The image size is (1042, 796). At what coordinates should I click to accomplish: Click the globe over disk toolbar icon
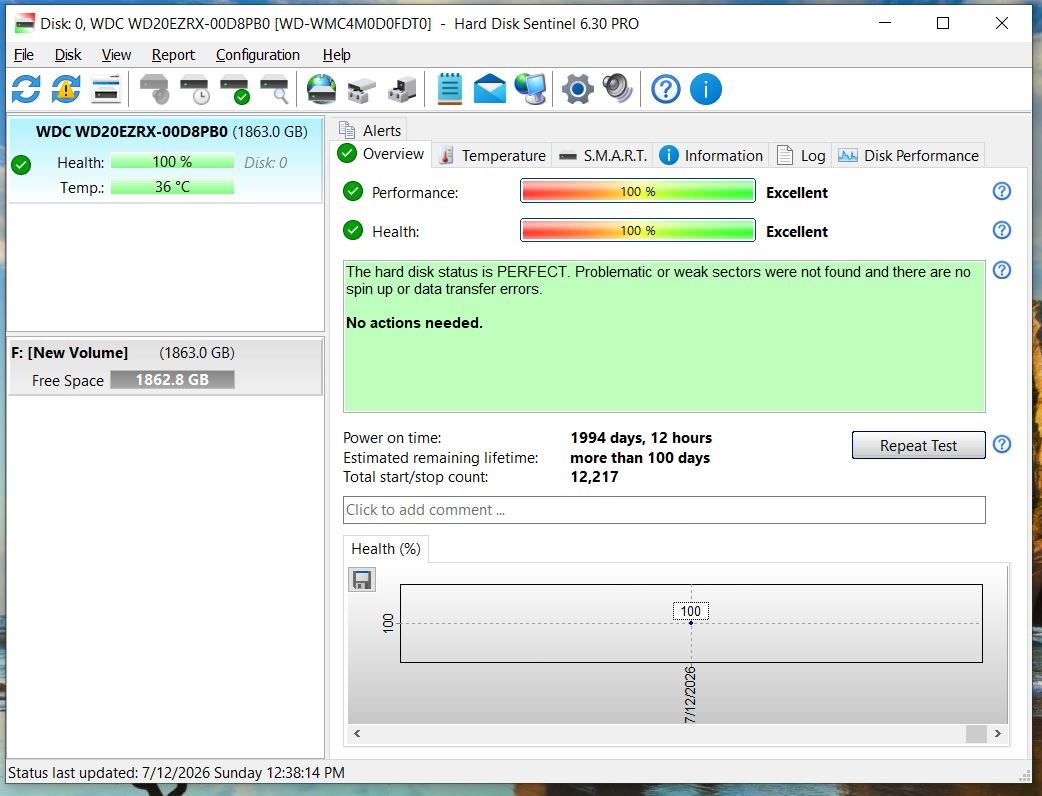point(322,89)
